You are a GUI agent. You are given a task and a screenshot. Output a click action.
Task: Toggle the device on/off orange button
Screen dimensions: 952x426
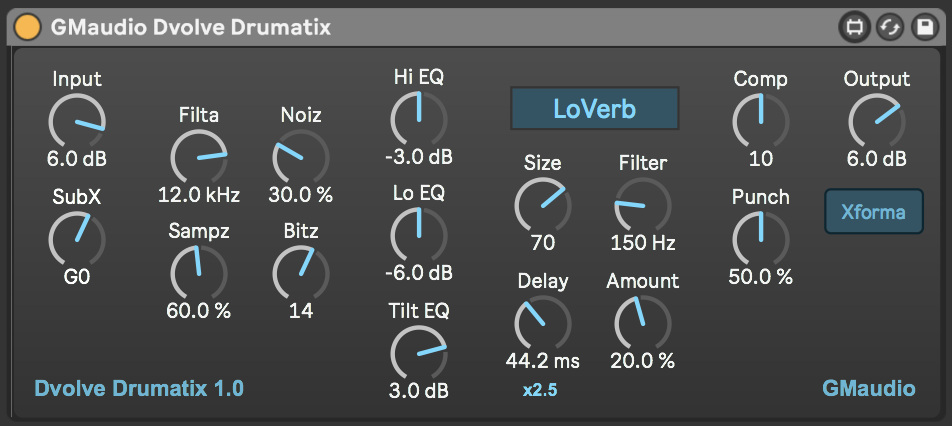[29, 27]
